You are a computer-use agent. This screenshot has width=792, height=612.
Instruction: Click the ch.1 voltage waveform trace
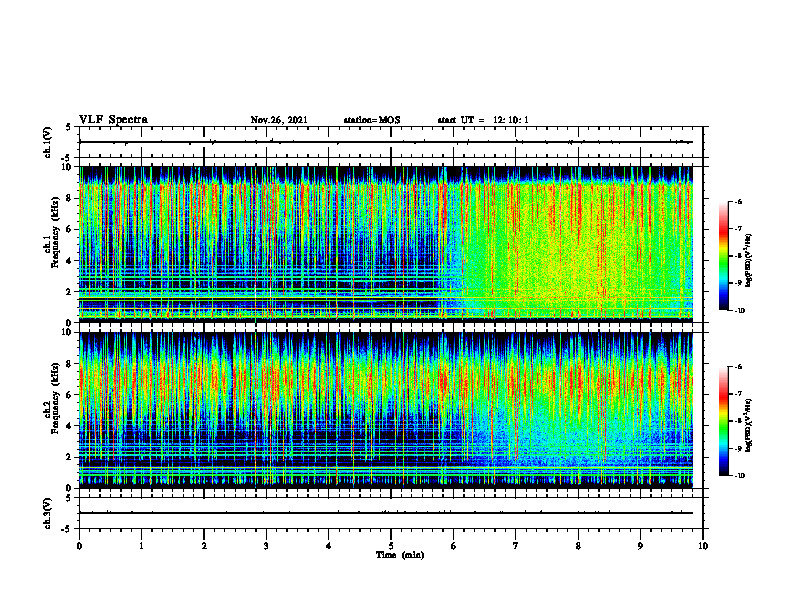pos(386,142)
